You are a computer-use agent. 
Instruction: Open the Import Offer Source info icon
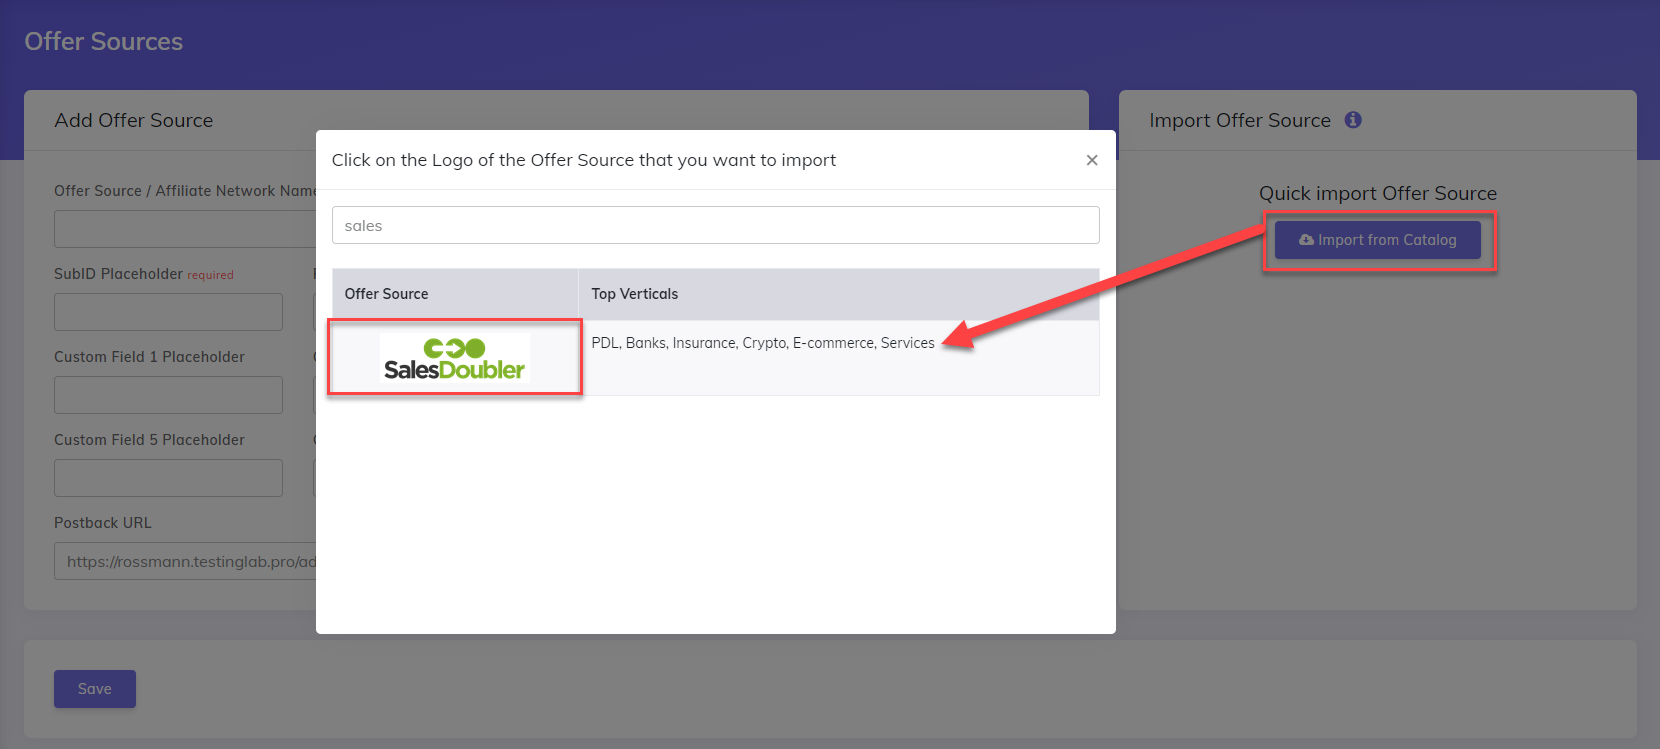pyautogui.click(x=1353, y=120)
